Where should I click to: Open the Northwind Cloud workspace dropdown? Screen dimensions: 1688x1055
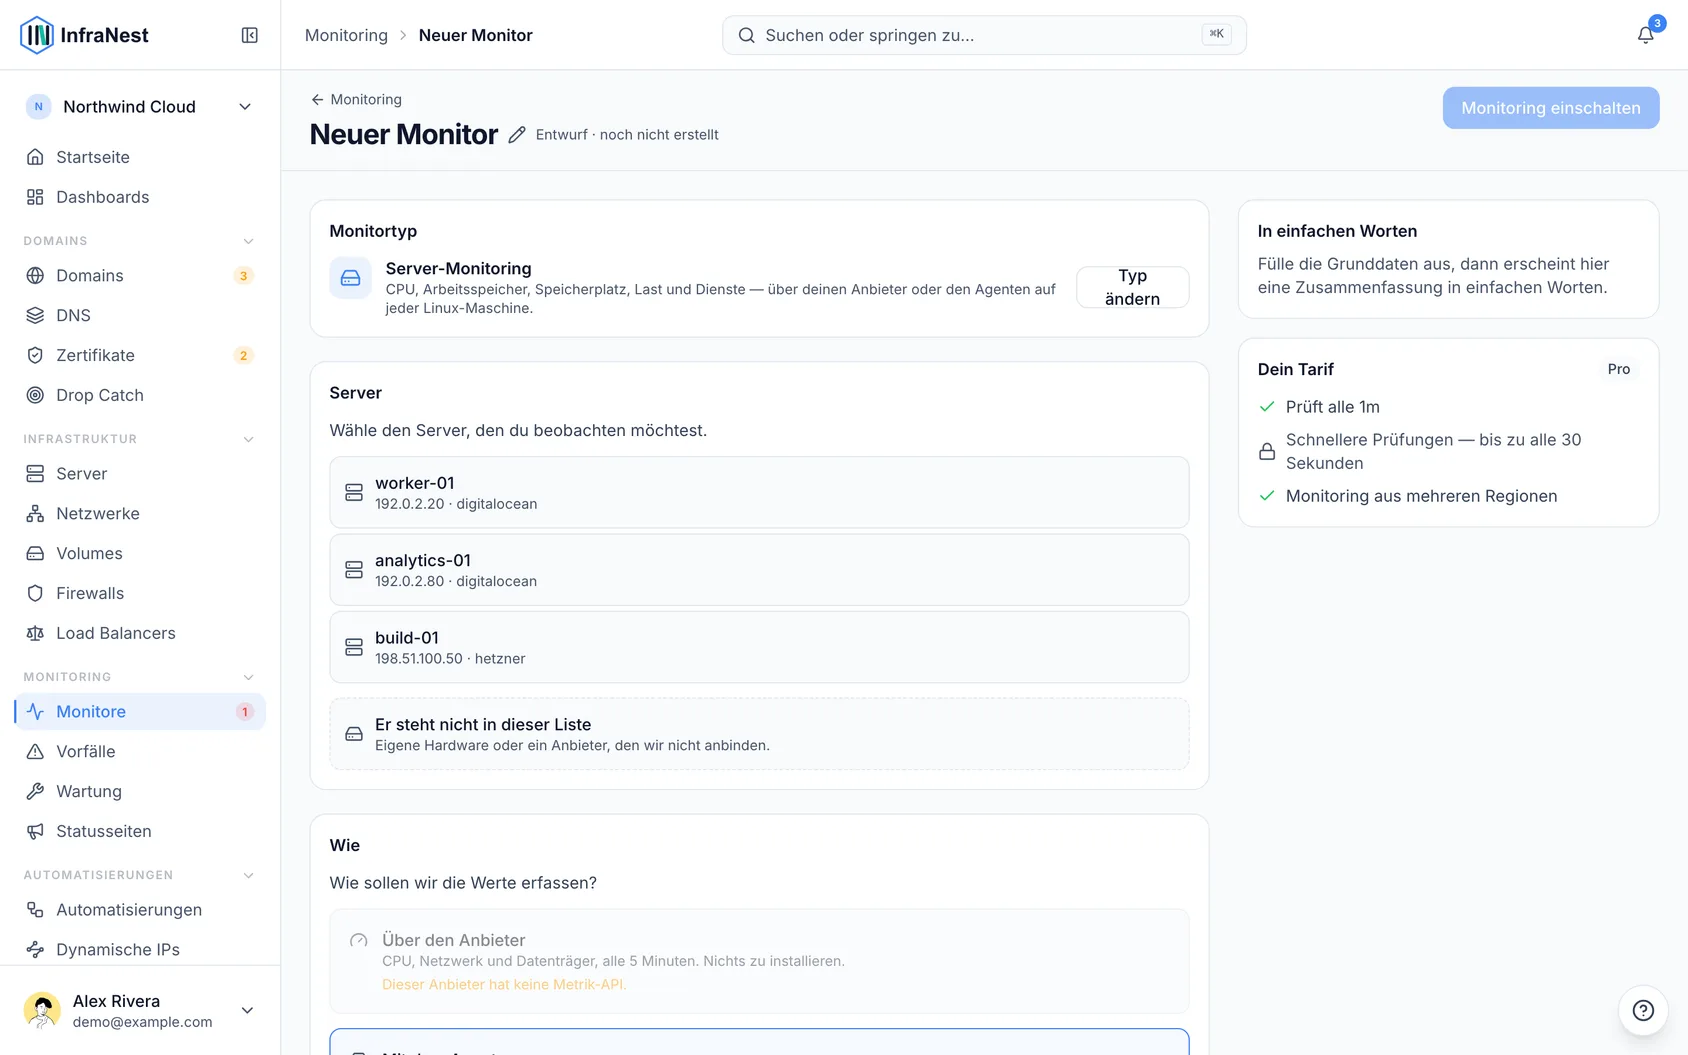point(140,106)
